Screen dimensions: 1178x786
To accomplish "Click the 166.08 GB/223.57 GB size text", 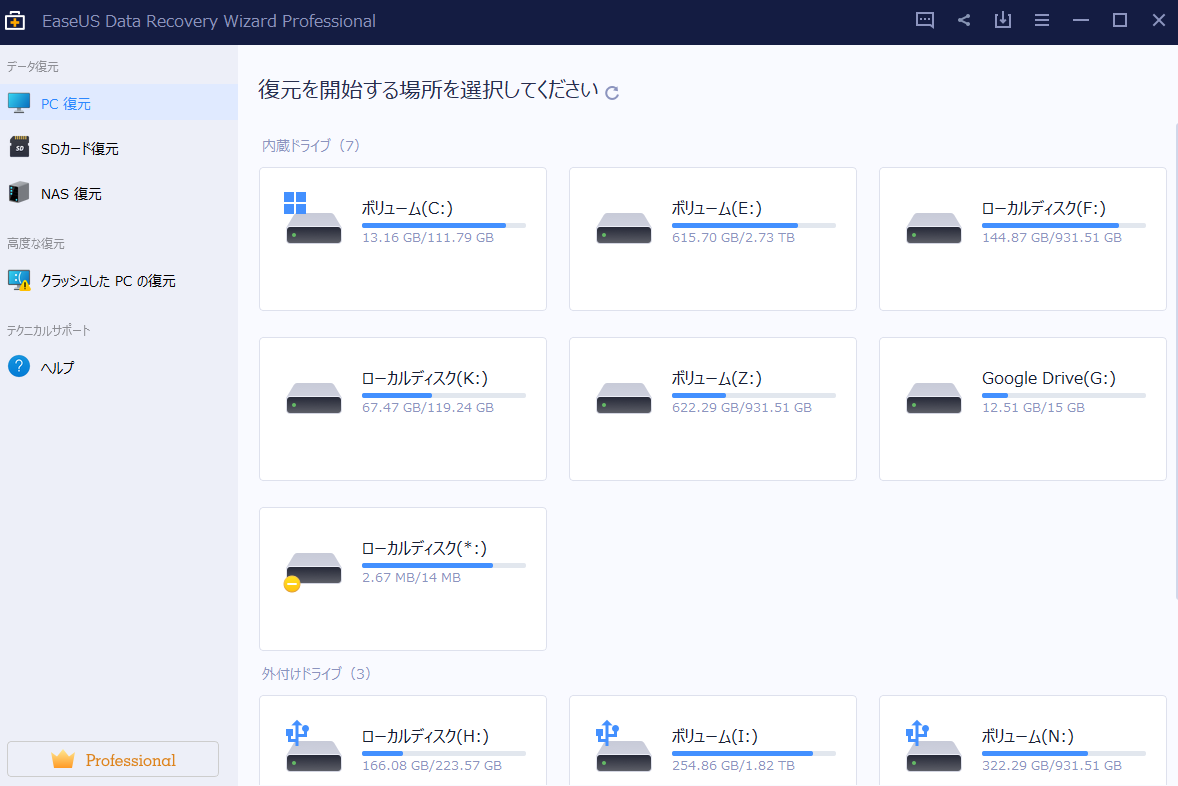I will coord(432,765).
